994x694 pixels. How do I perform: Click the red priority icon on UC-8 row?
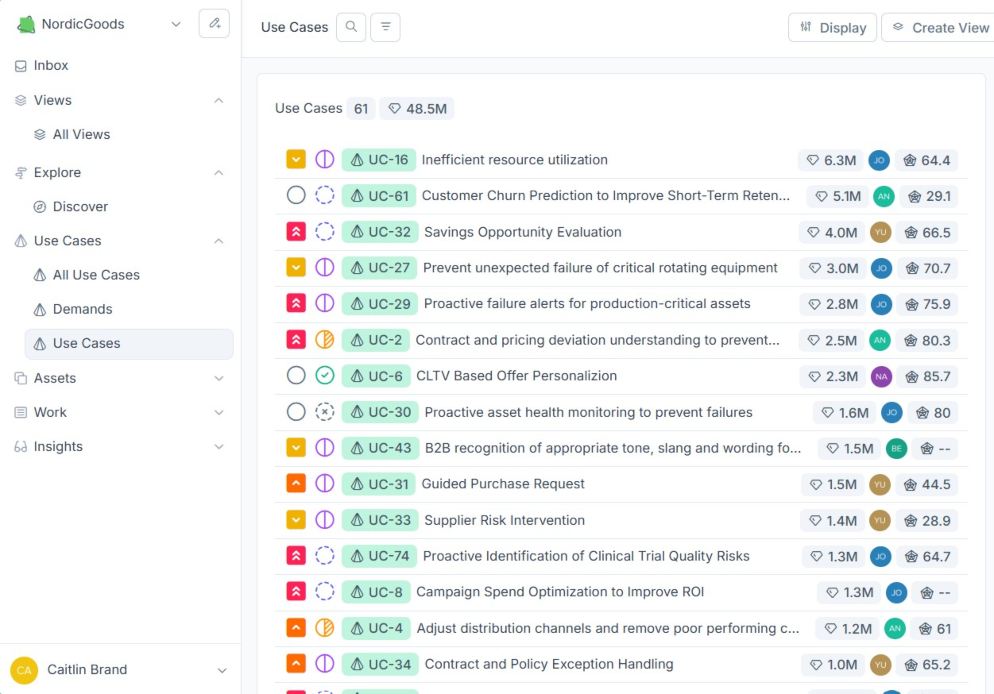(x=296, y=591)
